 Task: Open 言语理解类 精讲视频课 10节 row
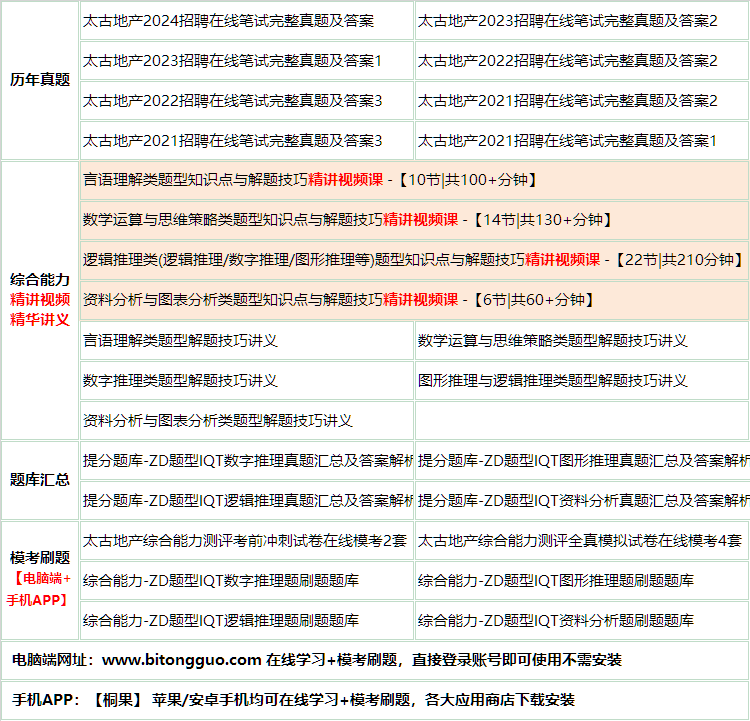414,180
